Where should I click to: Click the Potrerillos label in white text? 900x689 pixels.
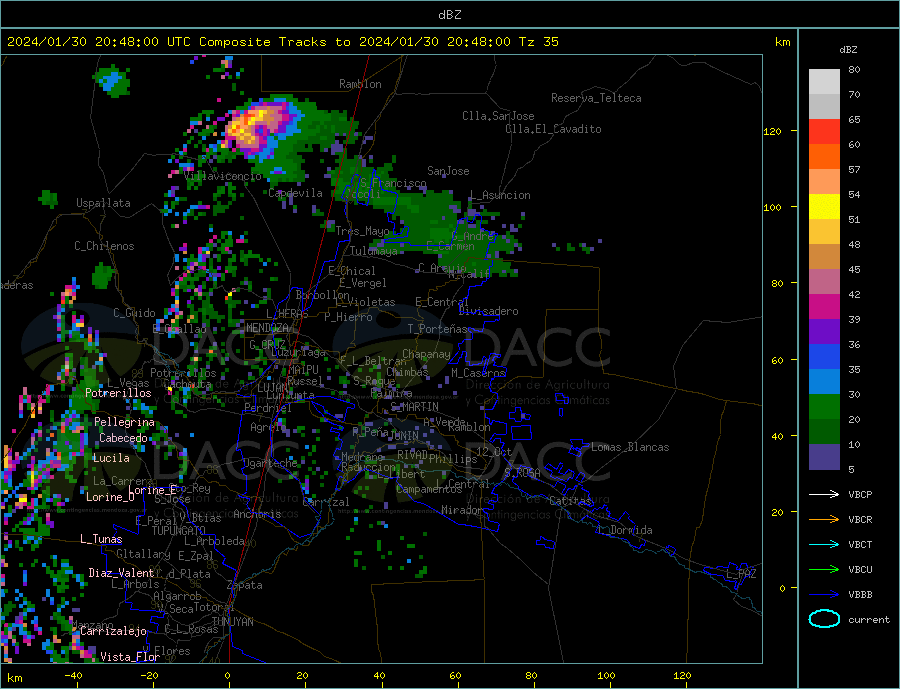118,393
